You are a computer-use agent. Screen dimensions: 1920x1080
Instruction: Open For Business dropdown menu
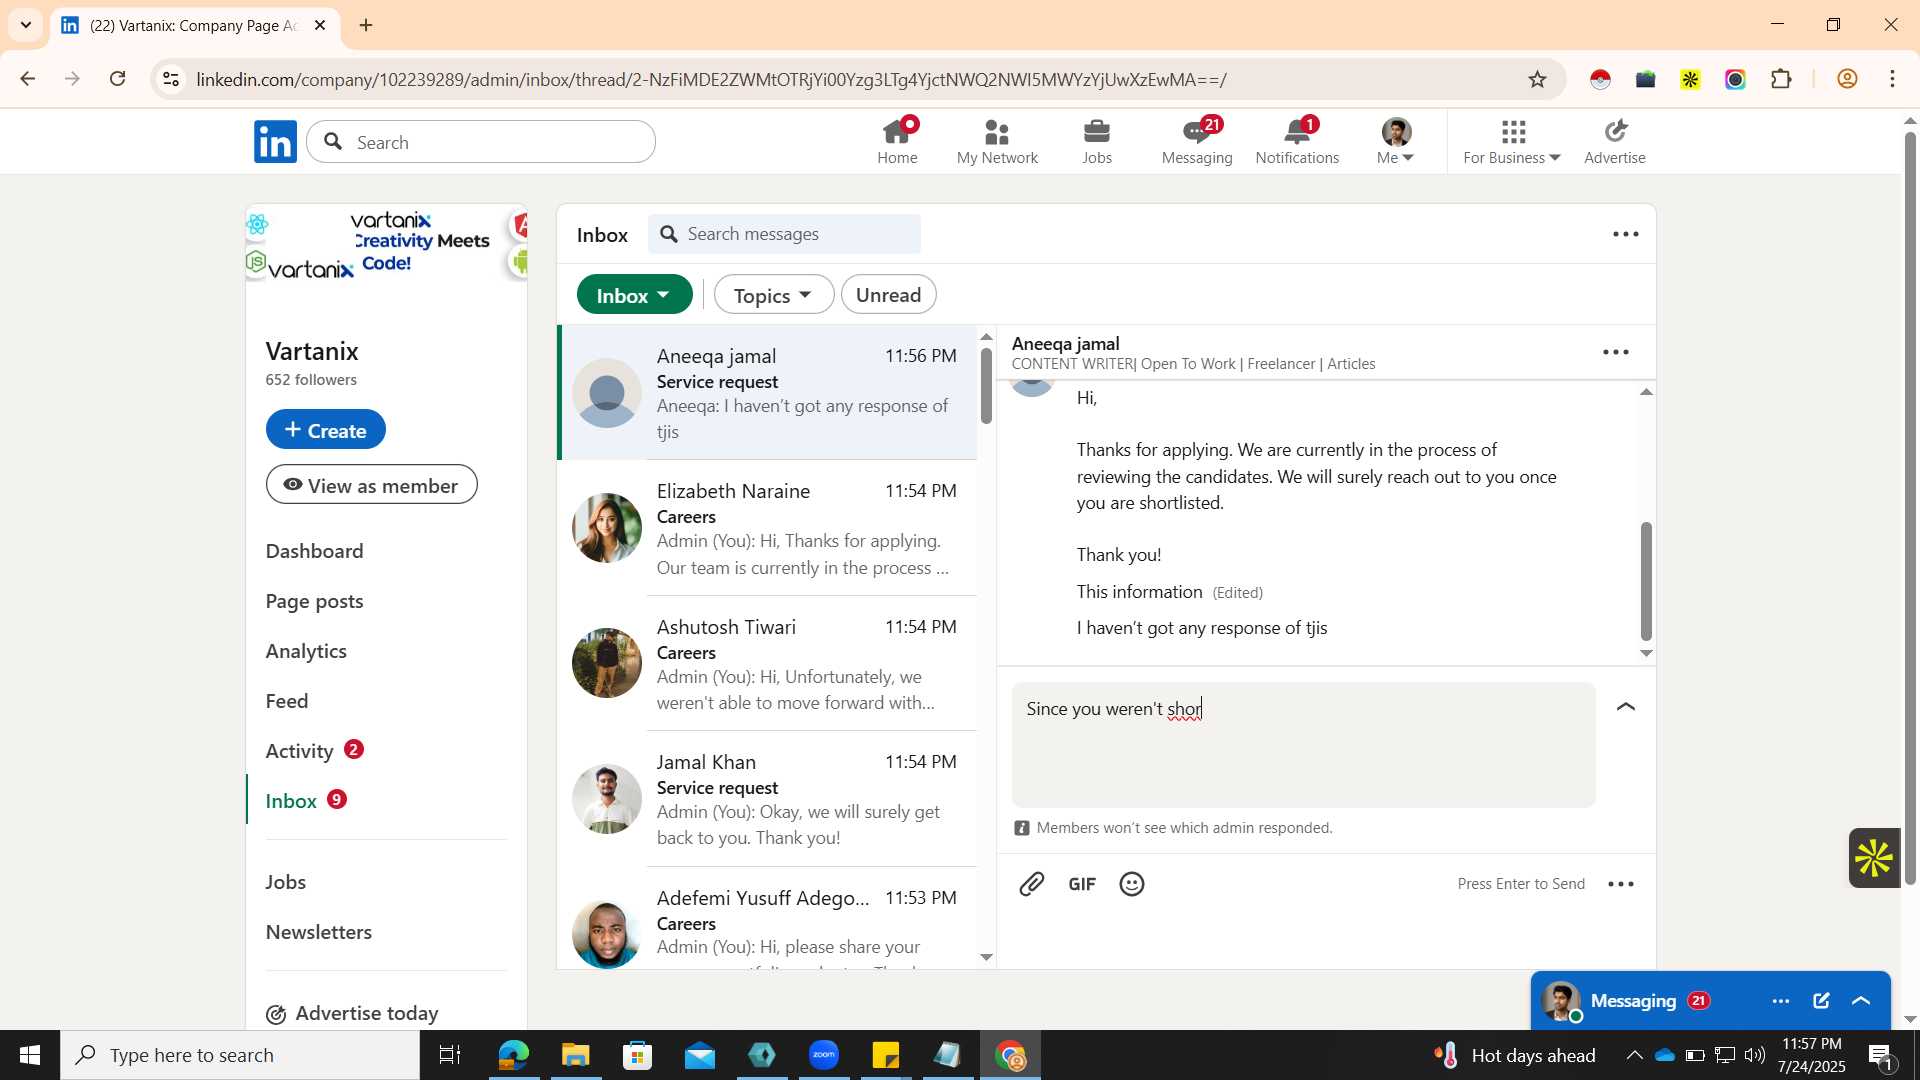tap(1512, 141)
